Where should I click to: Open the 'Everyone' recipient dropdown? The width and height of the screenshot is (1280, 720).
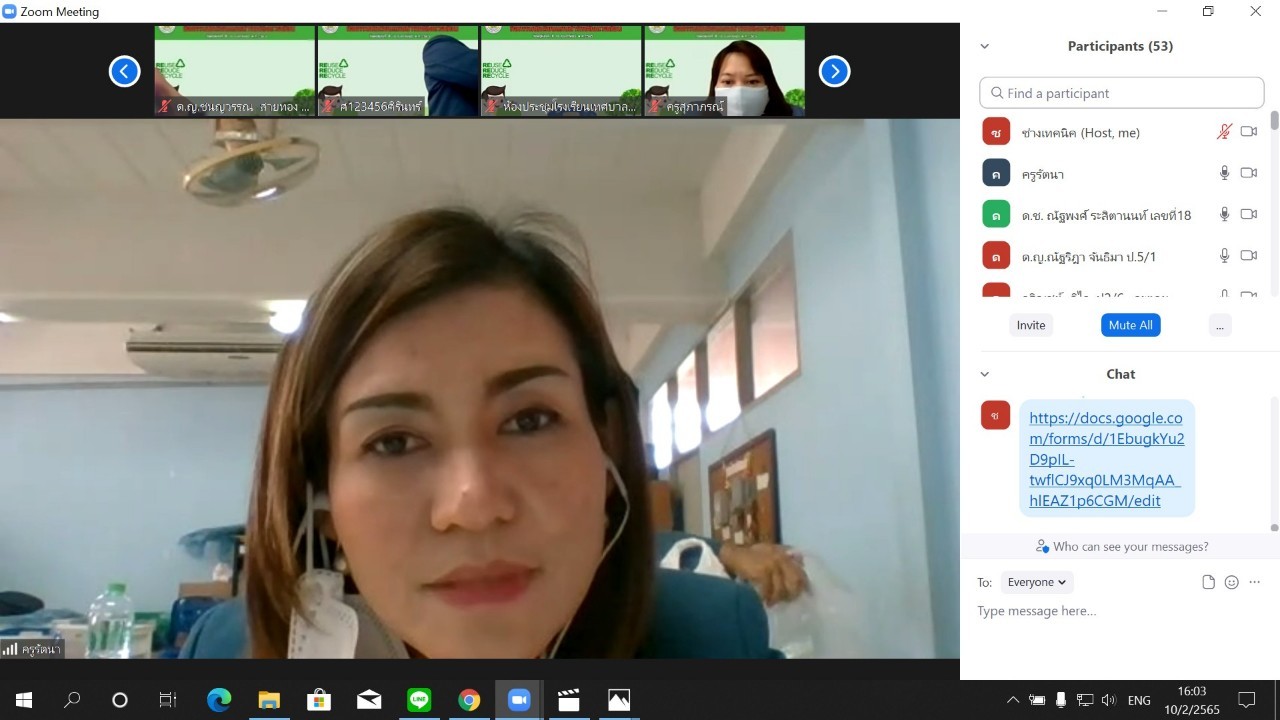point(1036,582)
